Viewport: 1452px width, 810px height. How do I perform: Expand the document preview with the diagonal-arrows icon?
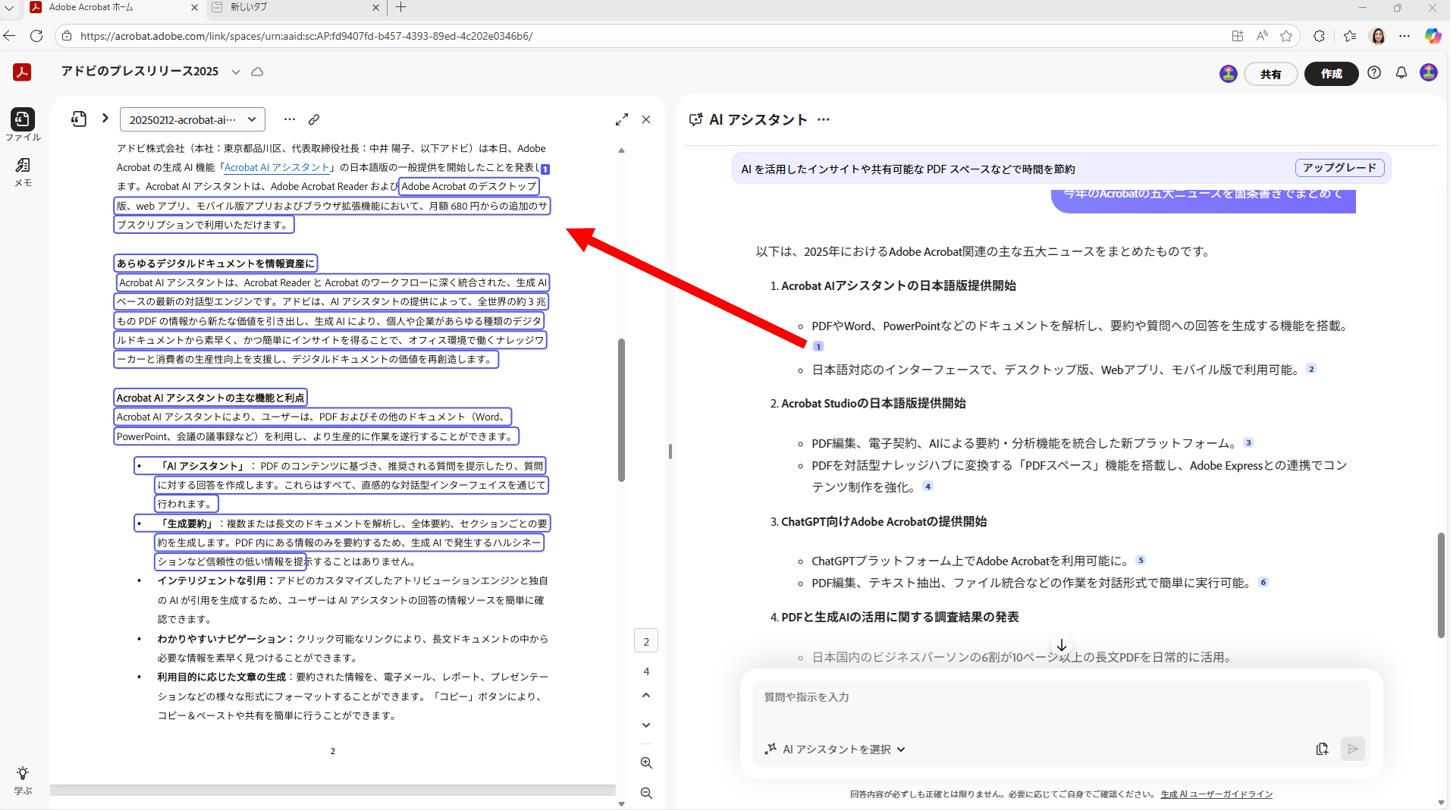pyautogui.click(x=621, y=118)
